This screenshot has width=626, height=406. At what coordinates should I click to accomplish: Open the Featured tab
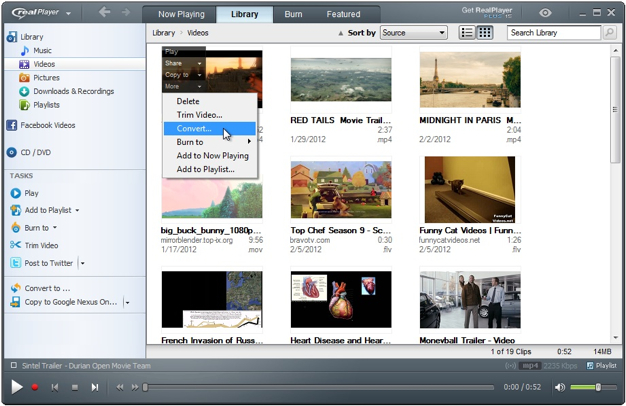(x=343, y=14)
